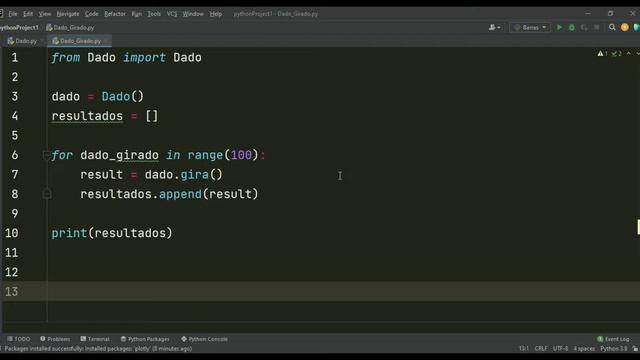Click line number 1 in the gutter
Screen dimensions: 640x360
click(15, 58)
